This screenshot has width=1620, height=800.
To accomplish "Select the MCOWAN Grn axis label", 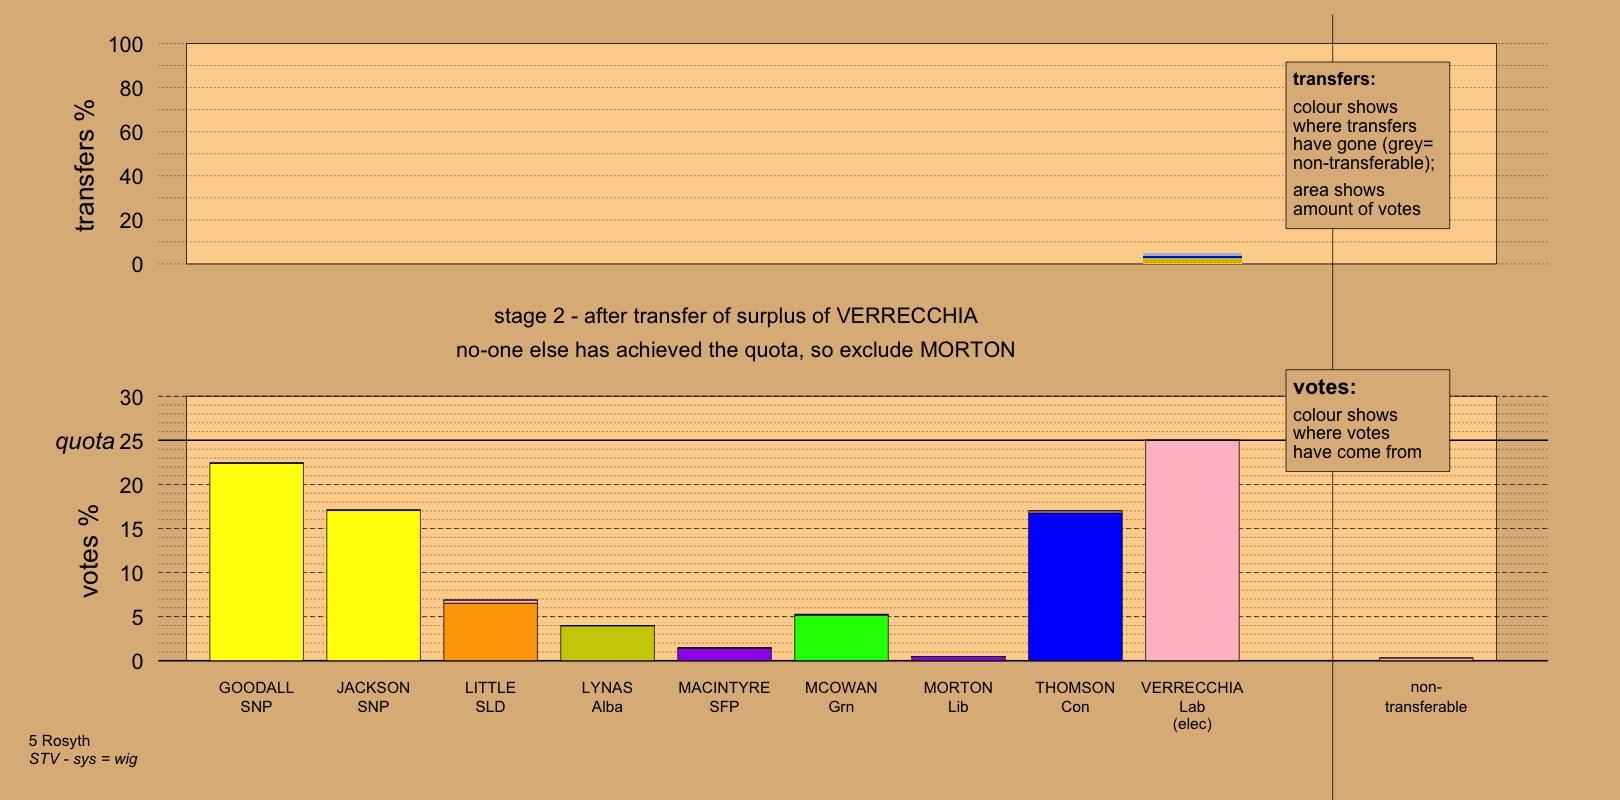I will 841,697.
